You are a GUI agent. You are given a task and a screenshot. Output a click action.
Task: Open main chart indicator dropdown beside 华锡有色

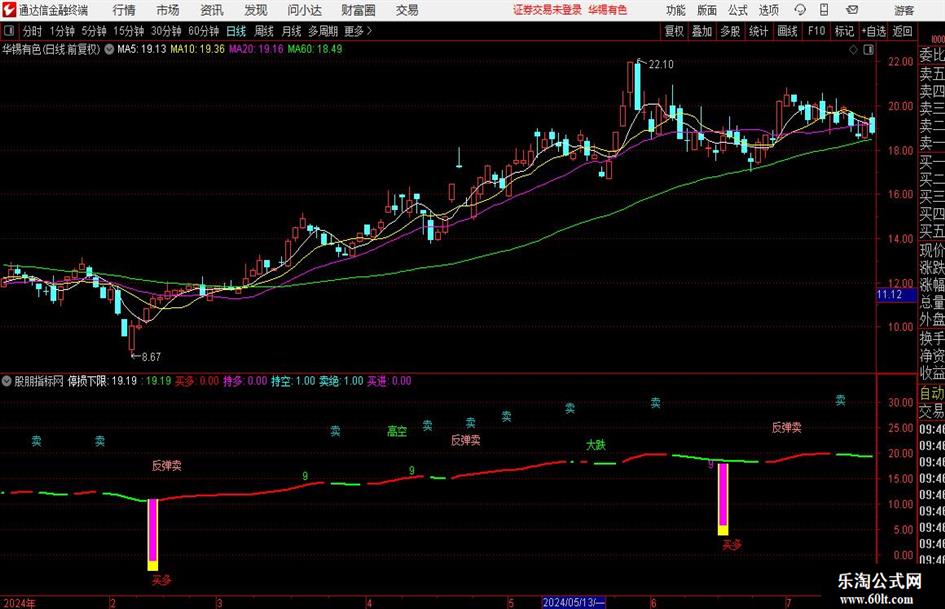(109, 49)
